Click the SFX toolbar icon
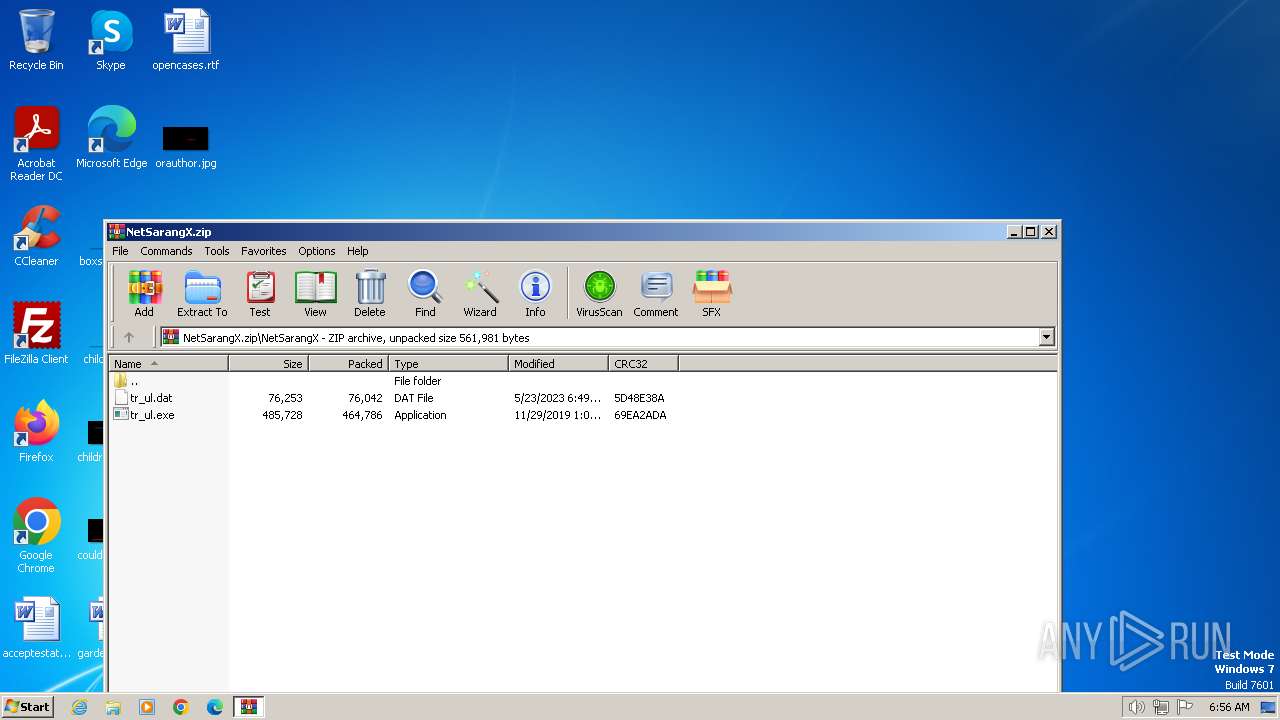This screenshot has height=720, width=1280. point(711,293)
